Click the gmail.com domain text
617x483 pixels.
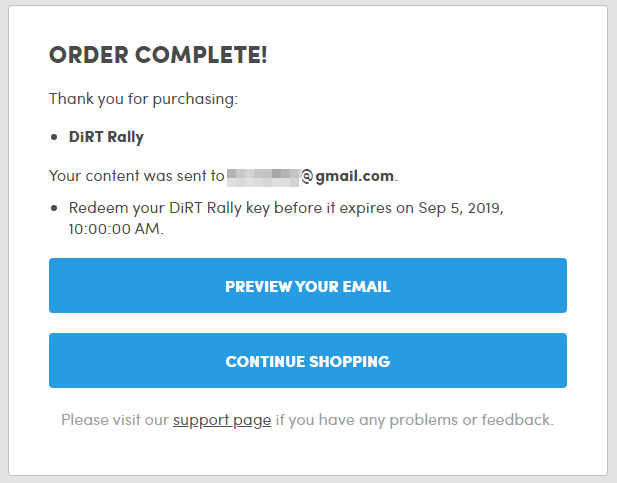click(355, 176)
